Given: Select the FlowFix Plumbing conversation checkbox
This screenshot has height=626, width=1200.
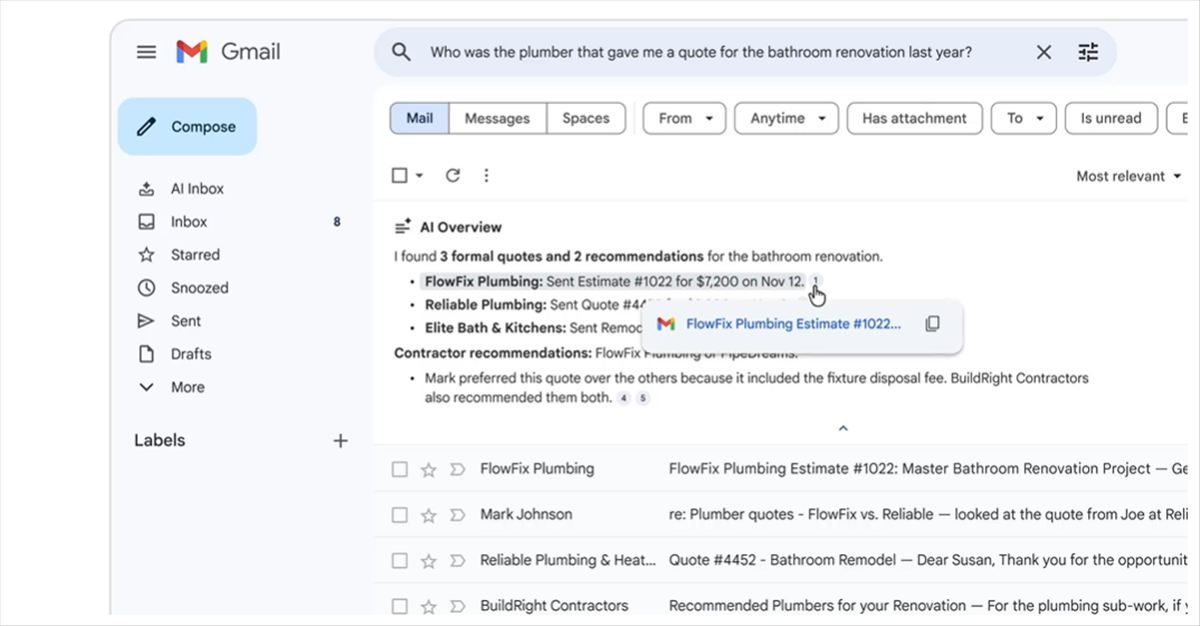Looking at the screenshot, I should (400, 468).
